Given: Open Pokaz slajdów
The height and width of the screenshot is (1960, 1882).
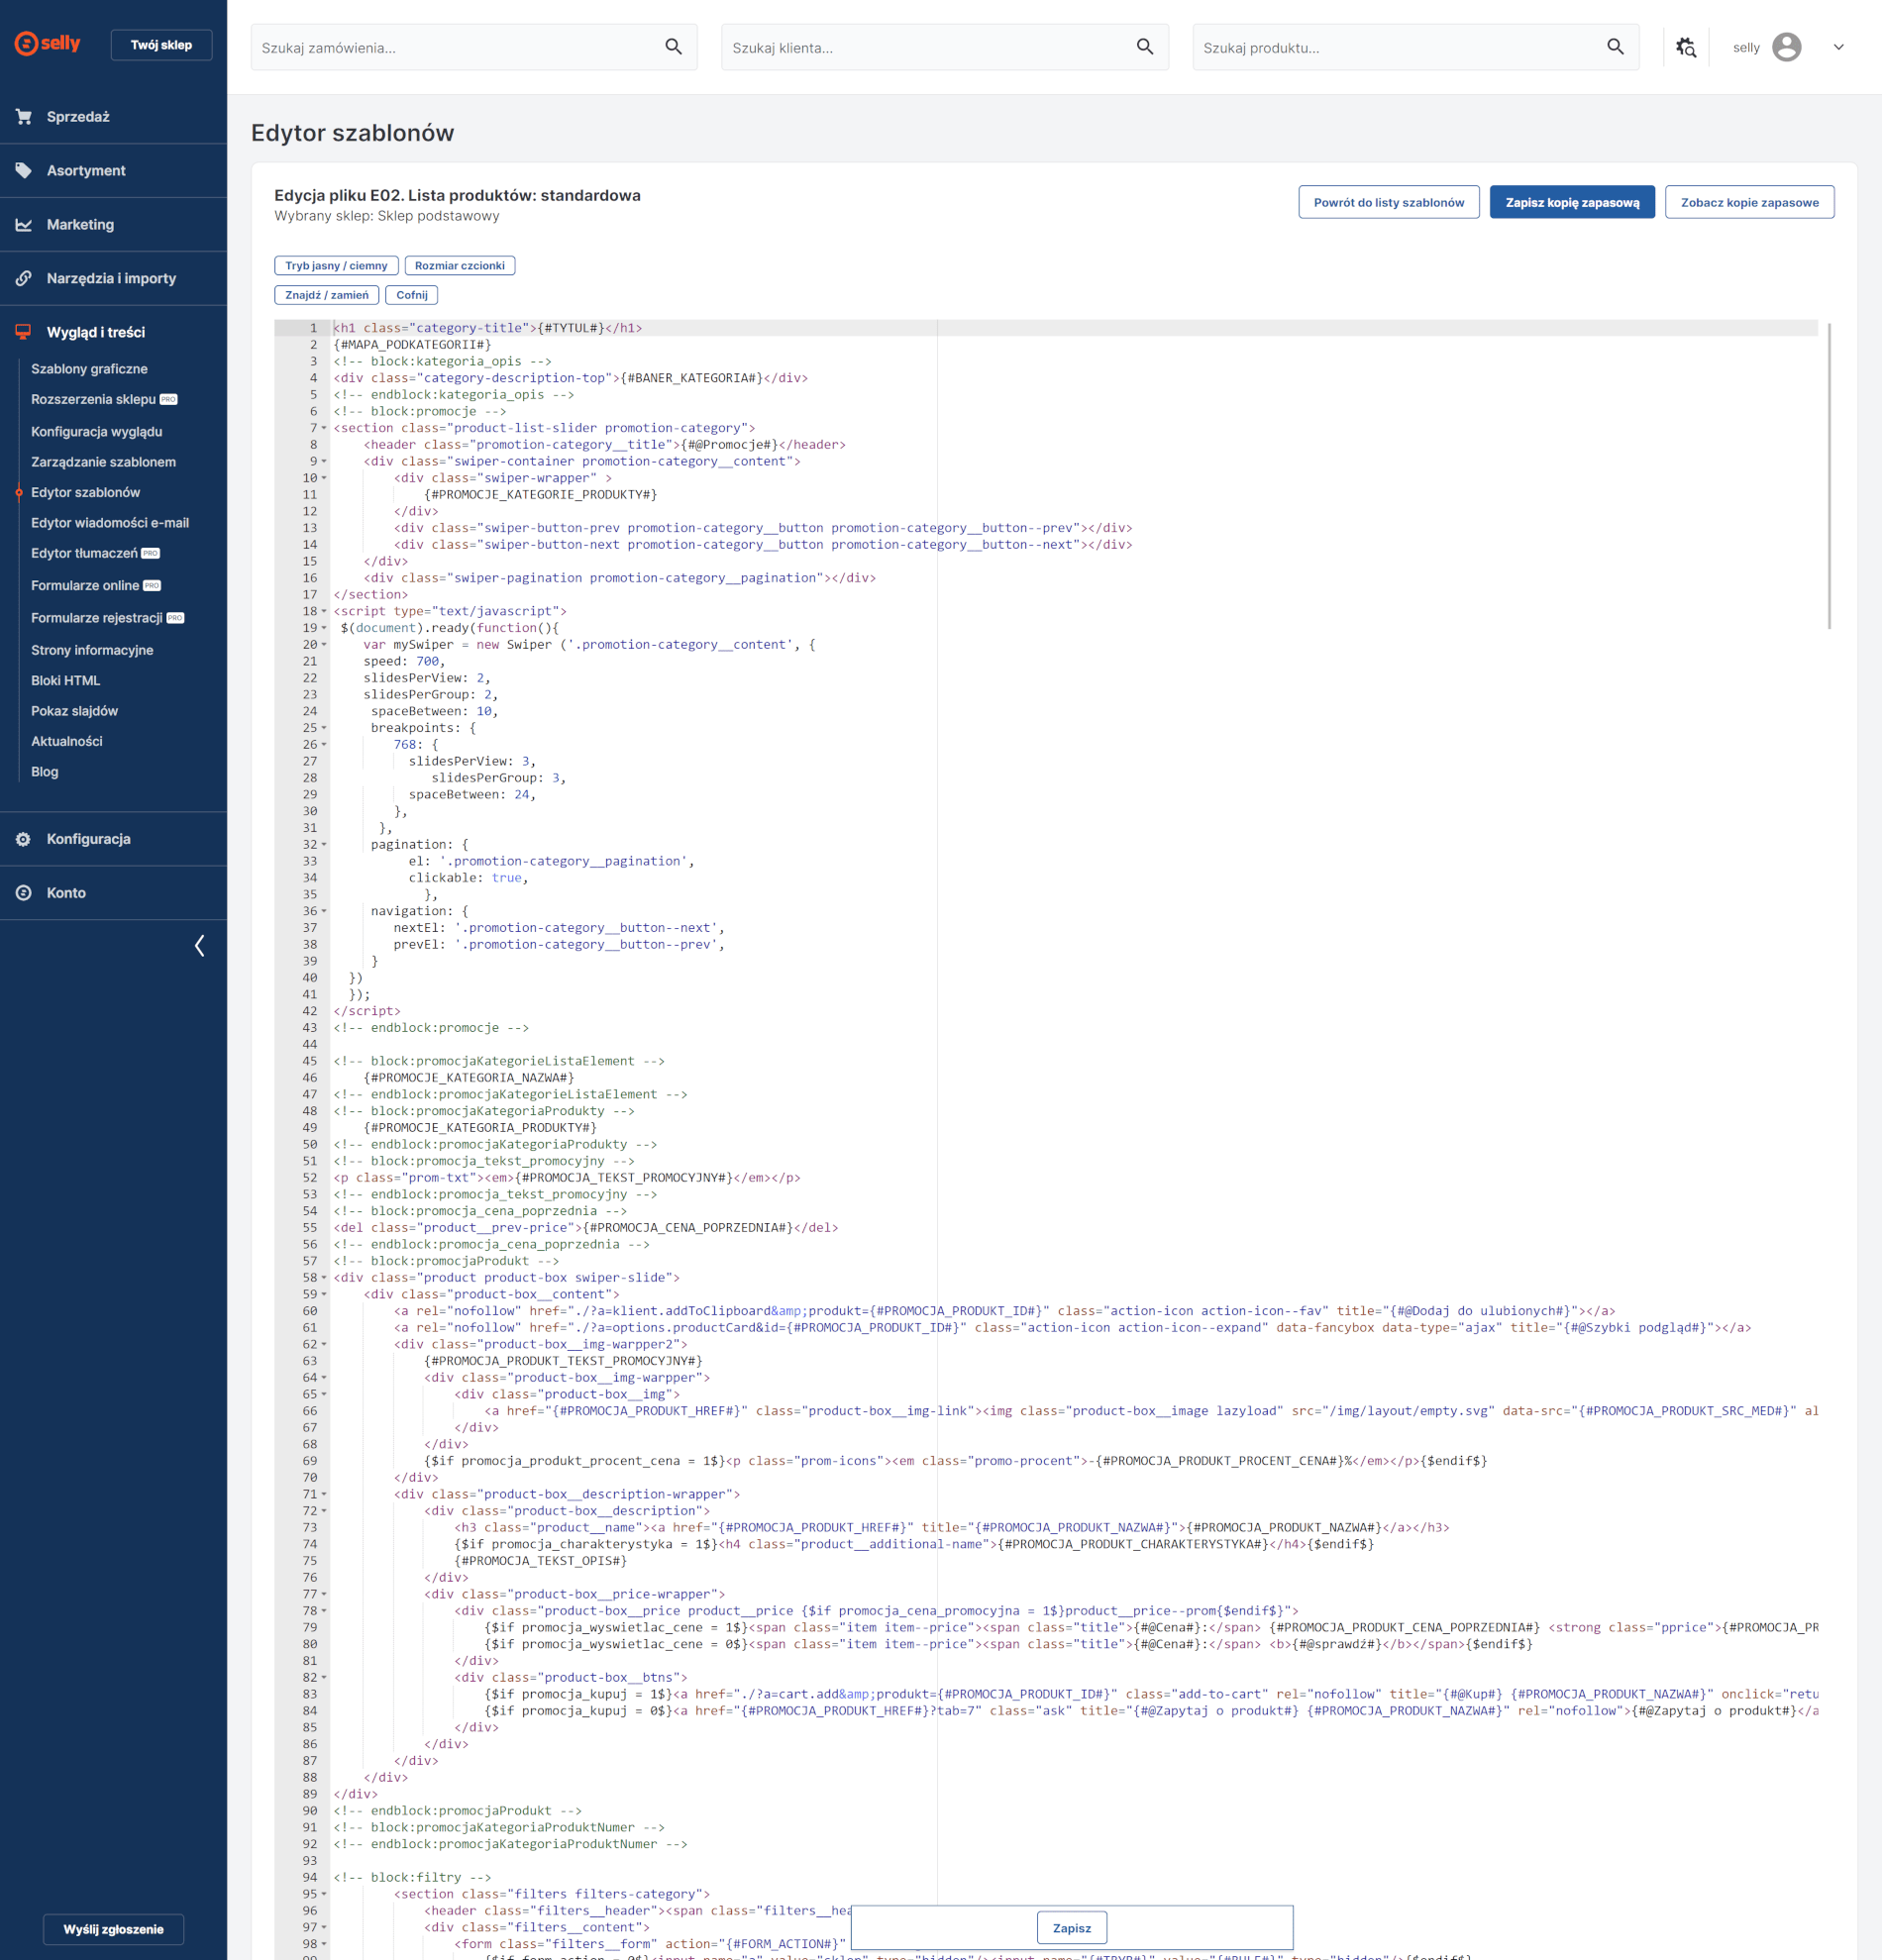Looking at the screenshot, I should (74, 711).
